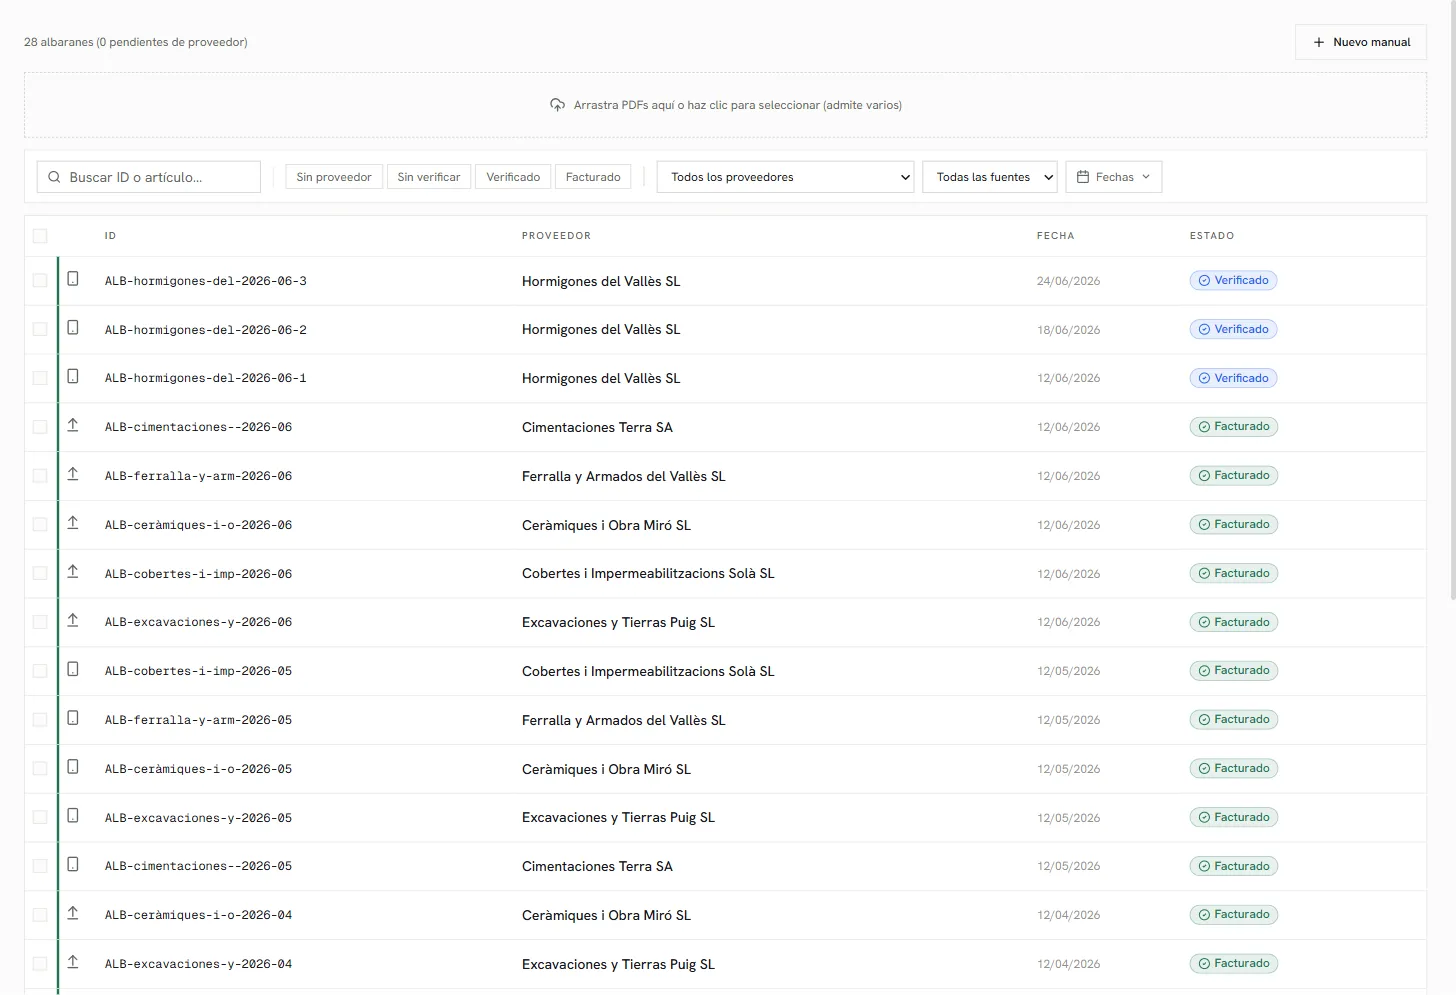Tick checkbox for ALB-cobertes-i-imp-2026-06
Image resolution: width=1456 pixels, height=995 pixels.
click(x=40, y=574)
